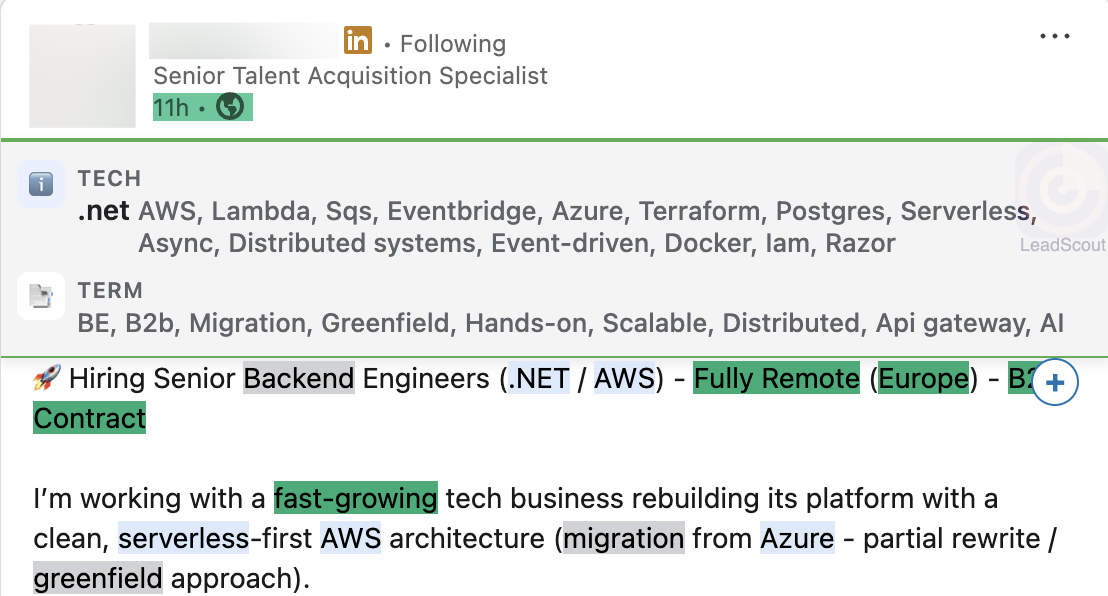
Task: Click the "B2B Contract" highlighted text
Action: coord(89,418)
